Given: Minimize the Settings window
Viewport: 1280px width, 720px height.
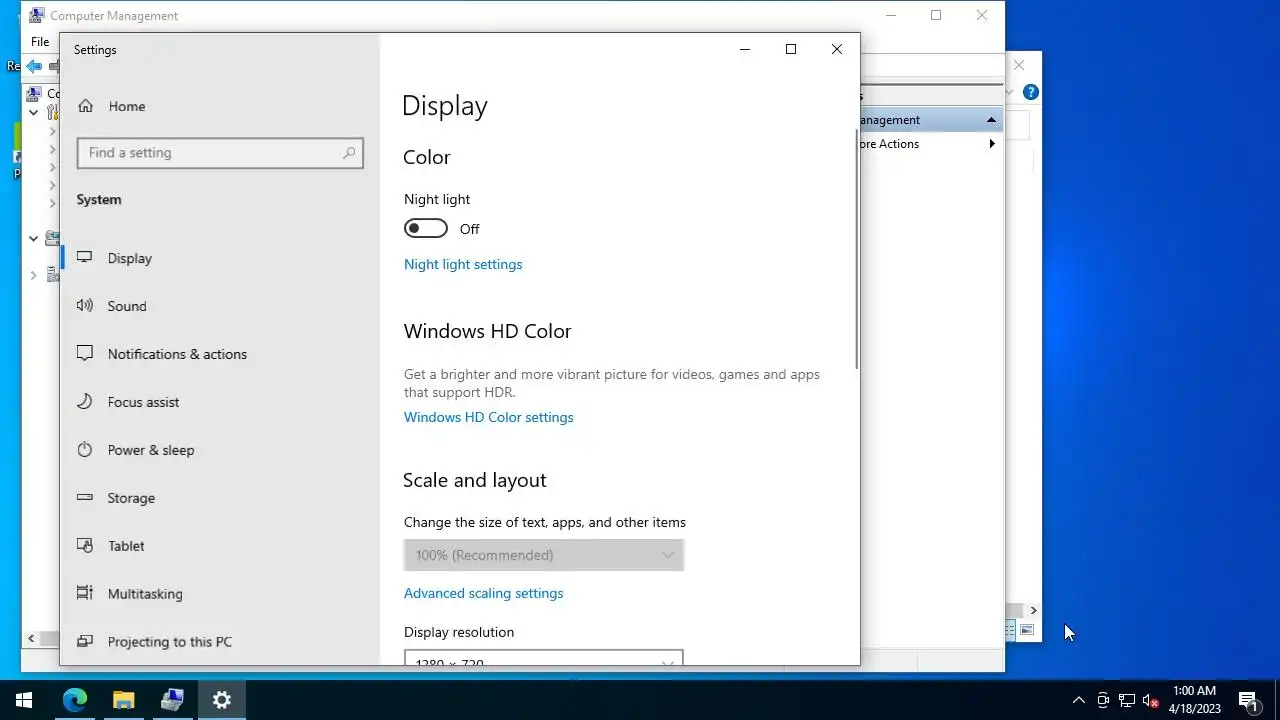Looking at the screenshot, I should (x=745, y=49).
